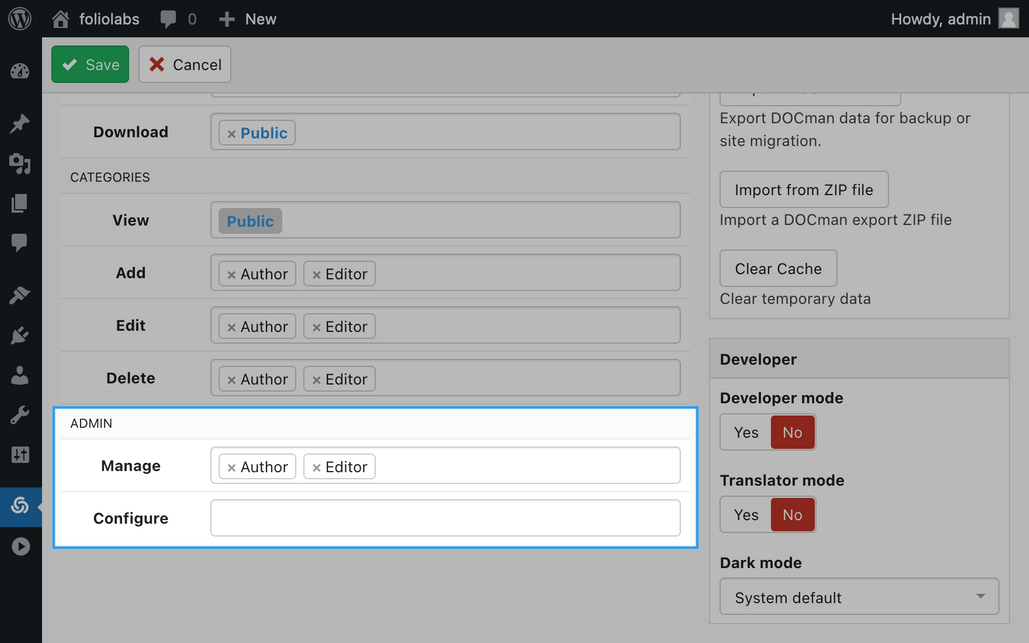
Task: Open the Delete permissions tag field
Action: 446,377
